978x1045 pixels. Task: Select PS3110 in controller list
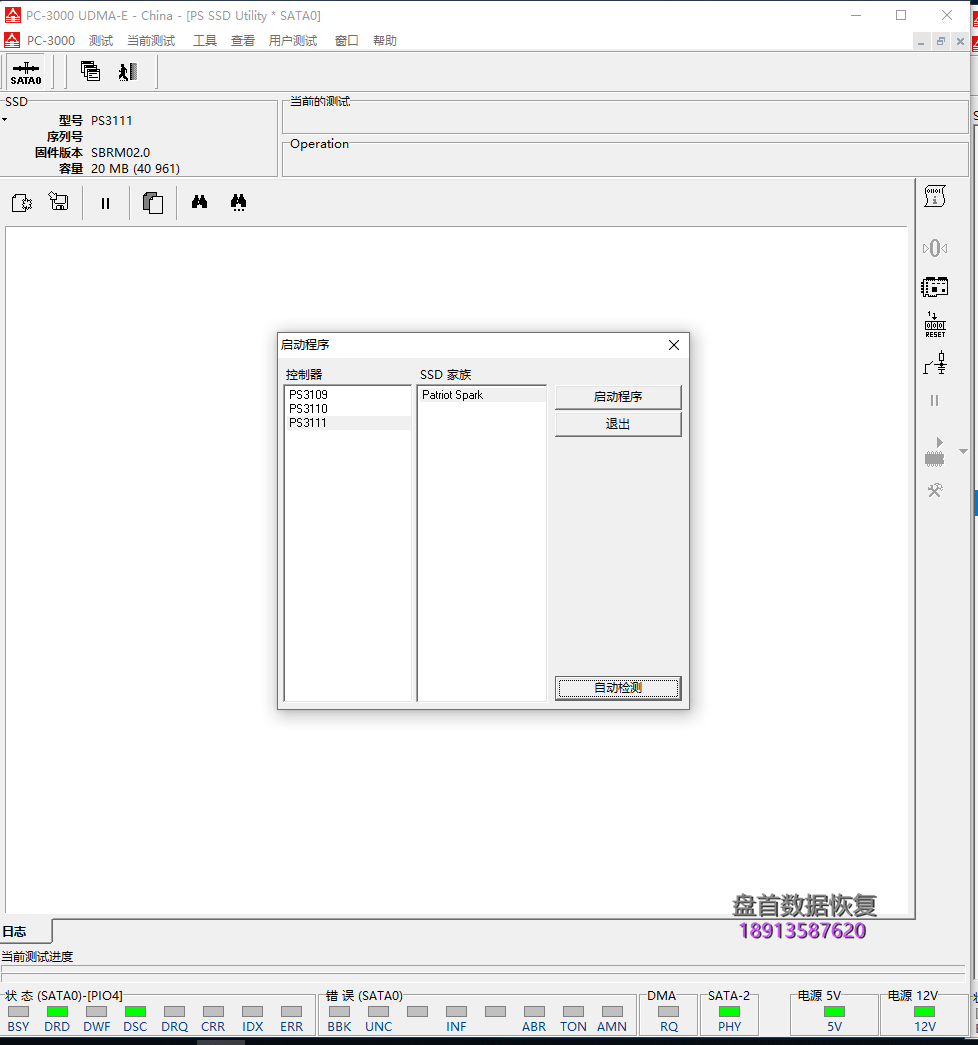tap(347, 409)
